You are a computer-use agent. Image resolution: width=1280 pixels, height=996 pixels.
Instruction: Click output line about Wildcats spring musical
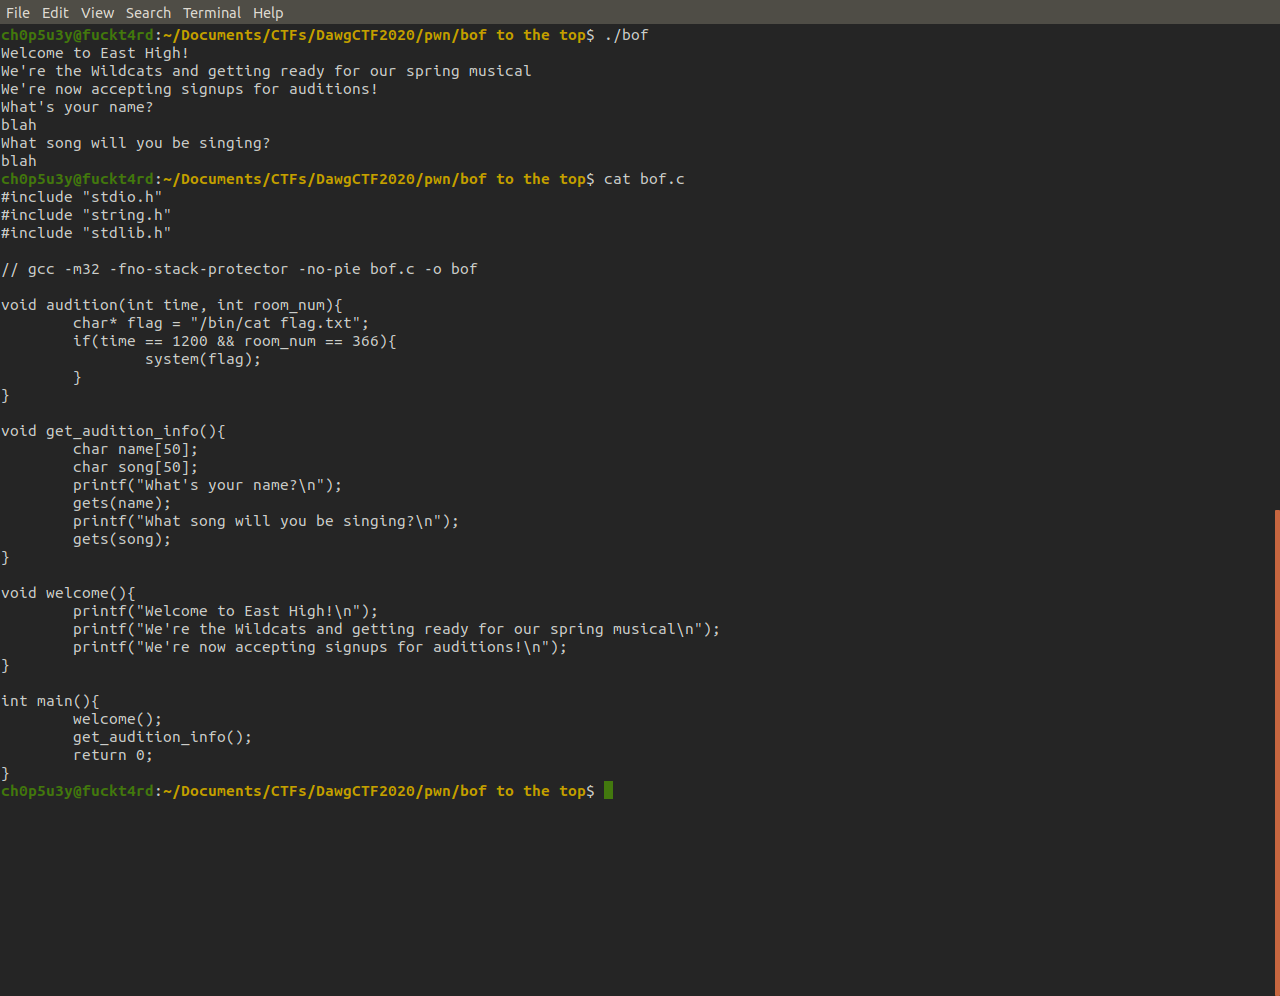click(x=266, y=71)
